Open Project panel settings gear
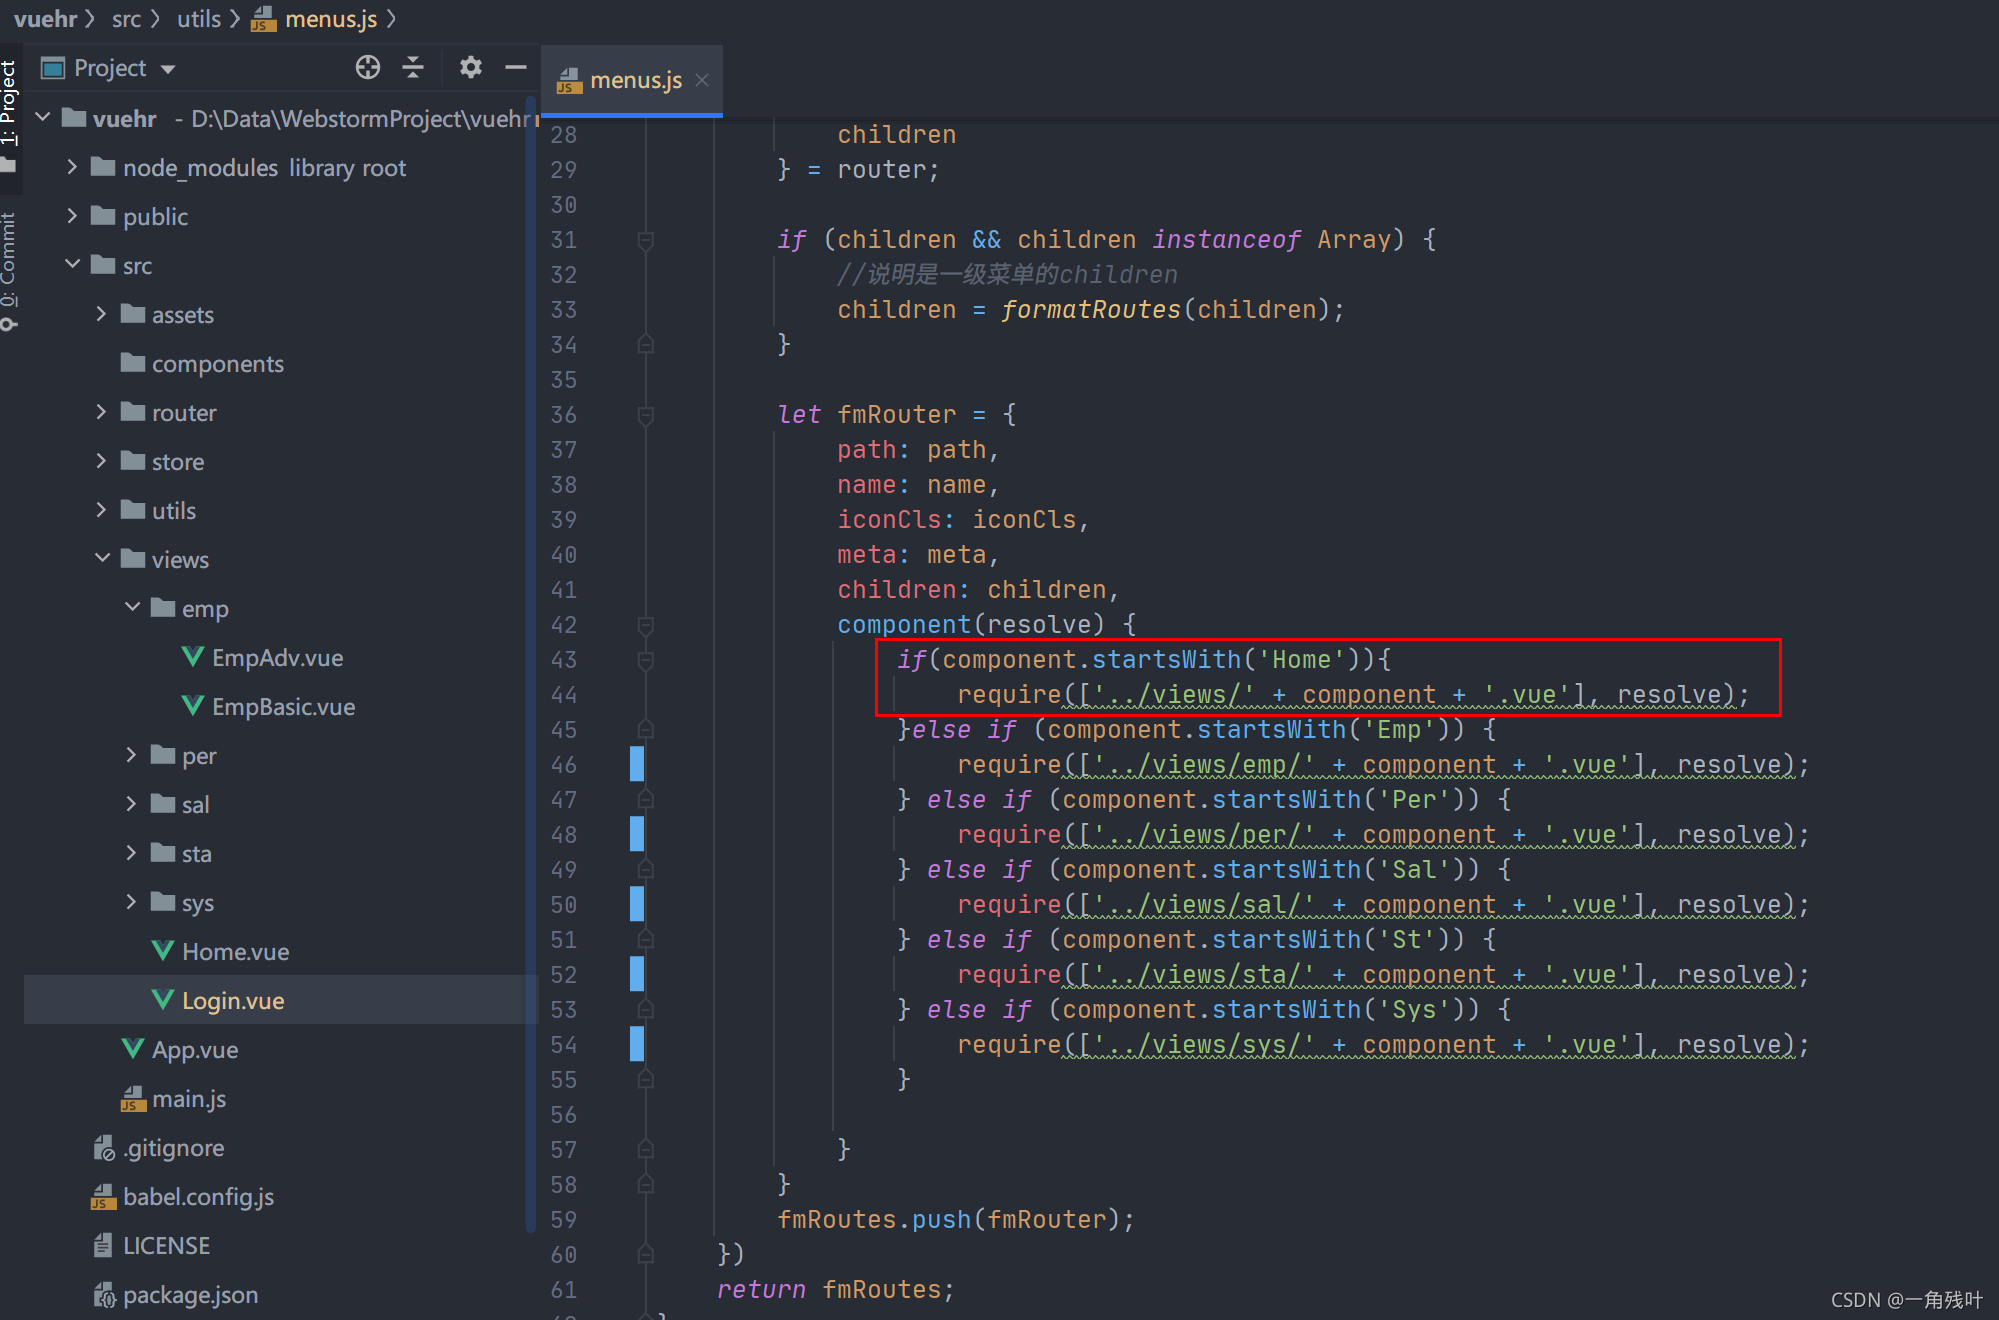This screenshot has width=1999, height=1320. point(470,68)
